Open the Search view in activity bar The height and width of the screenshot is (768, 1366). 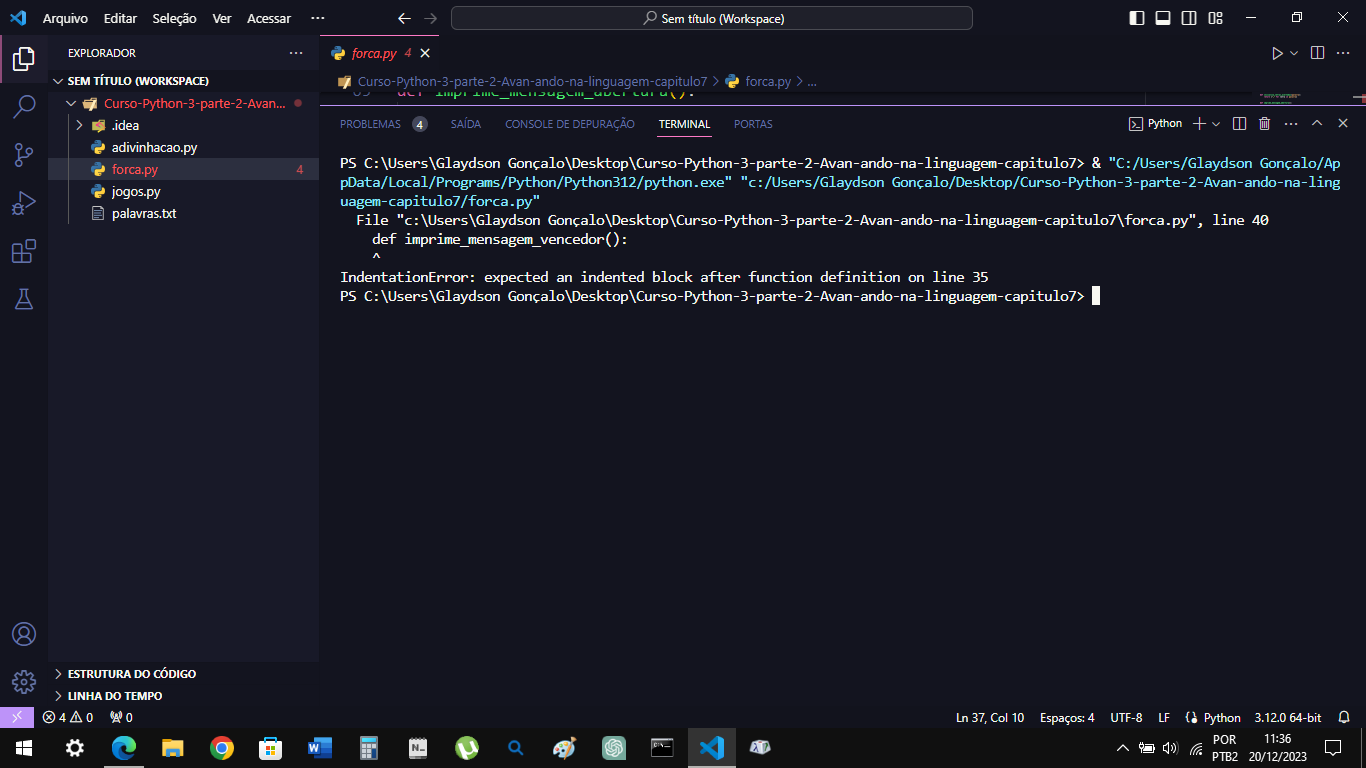click(24, 106)
